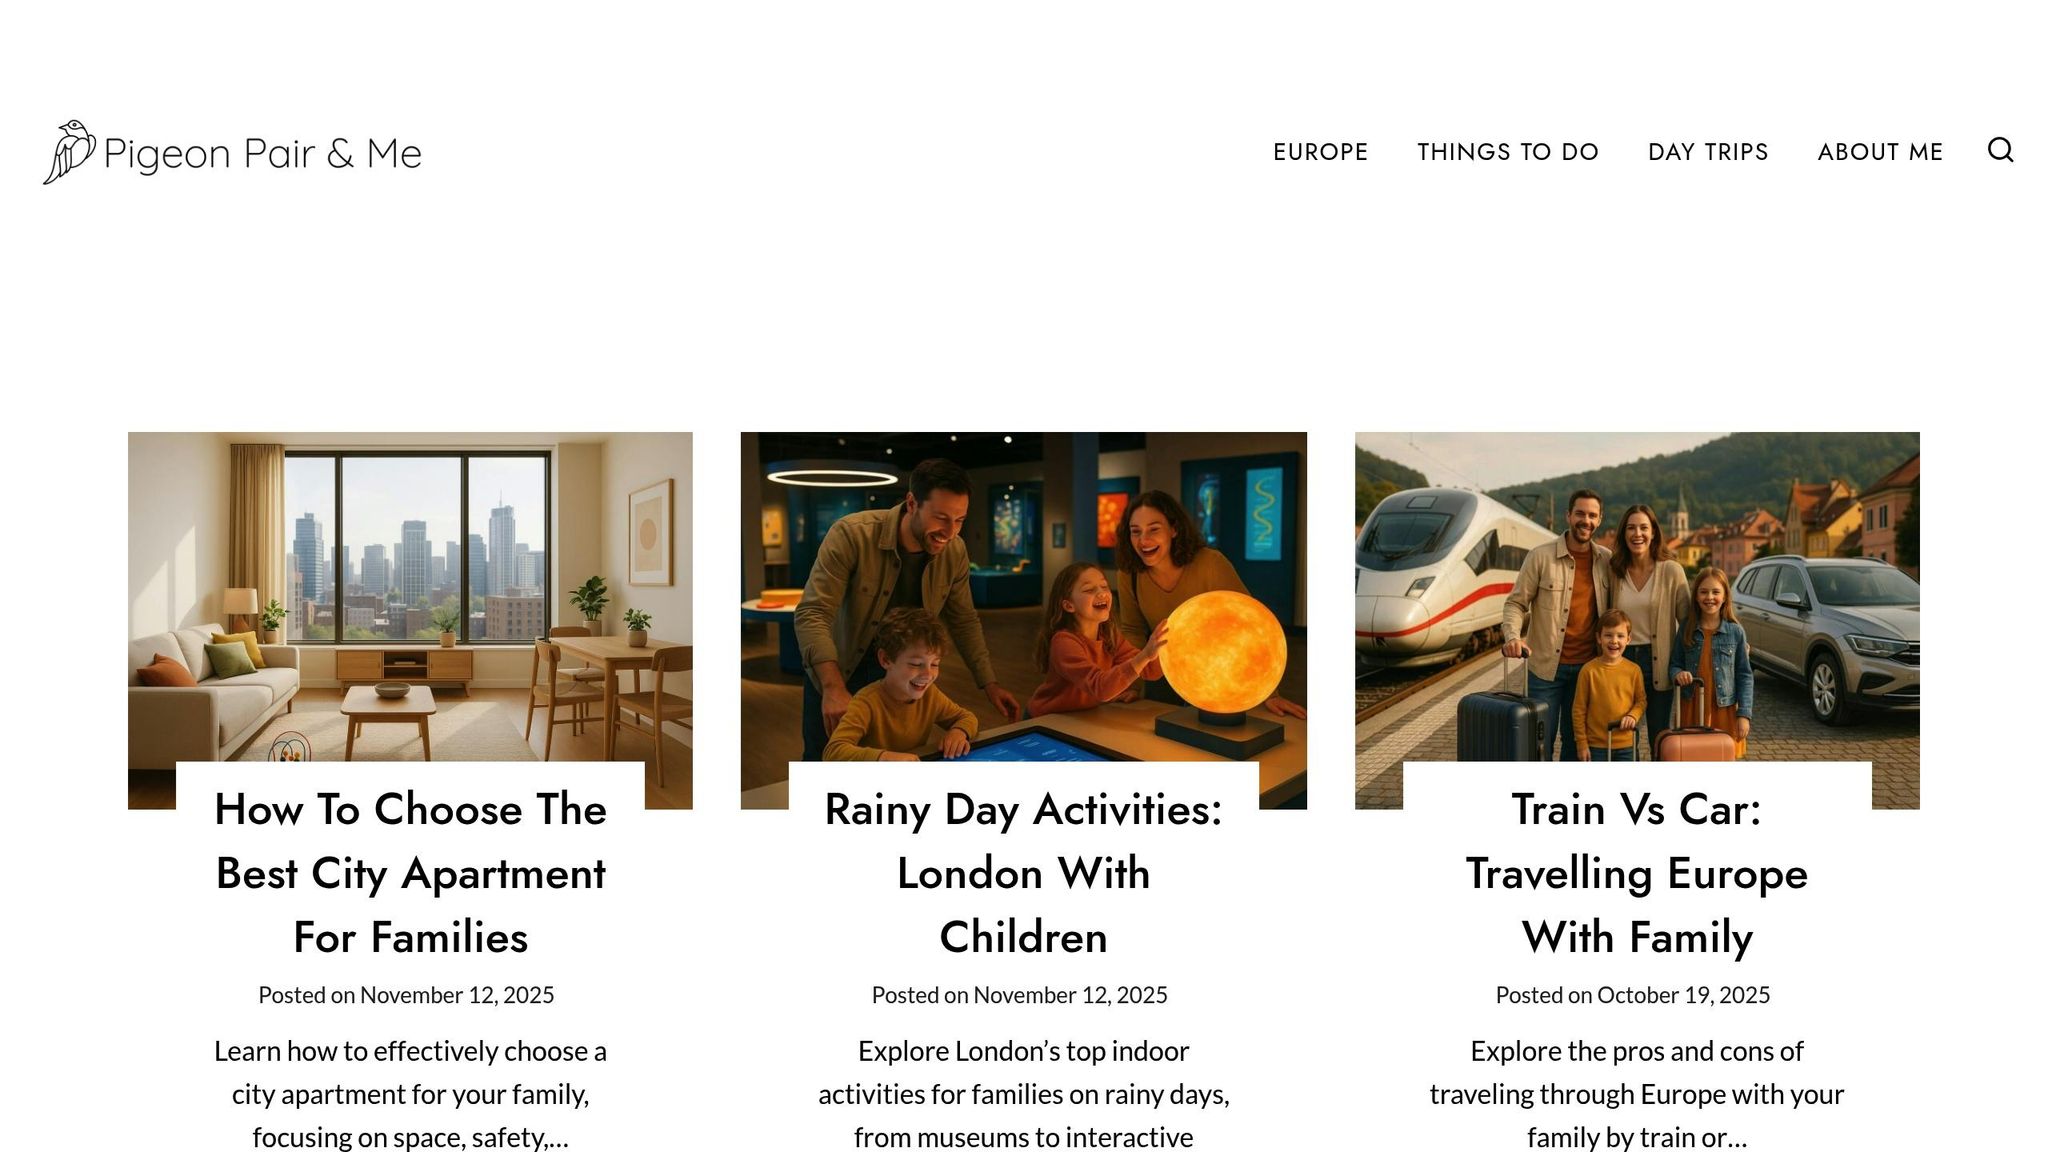The image size is (2048, 1152).
Task: Click the London indoor activities excerpt
Action: [x=1023, y=1094]
